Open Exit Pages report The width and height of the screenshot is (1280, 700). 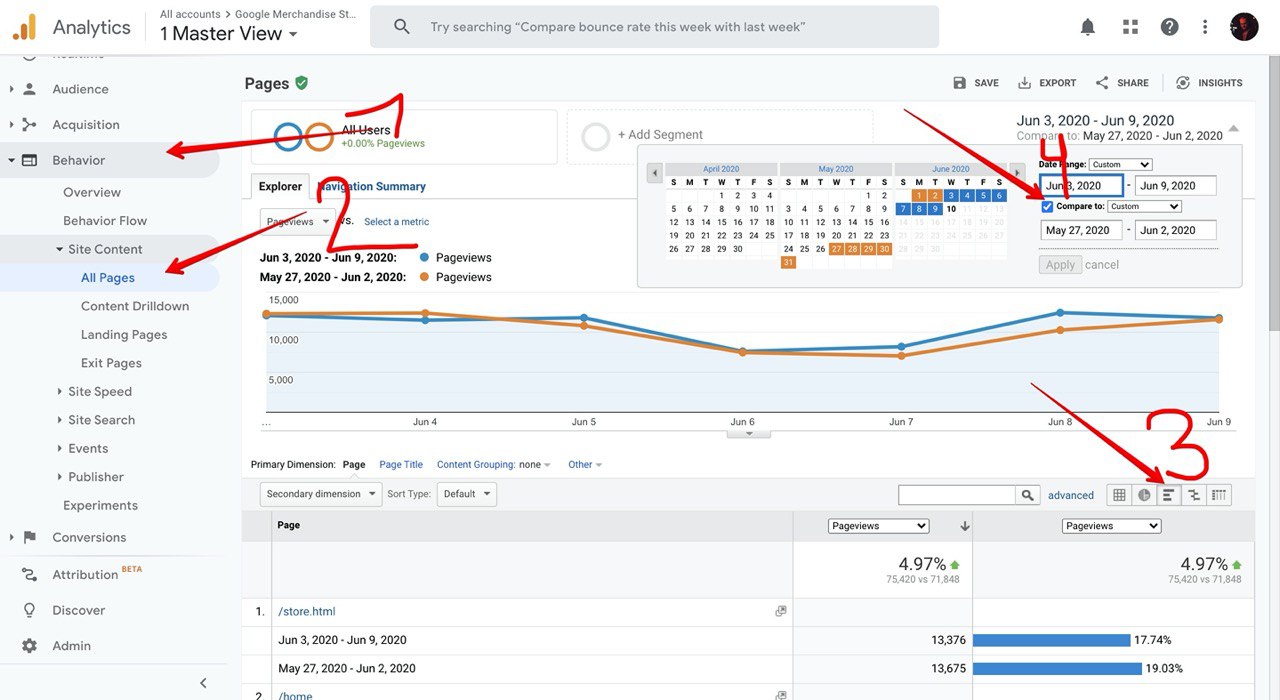click(111, 363)
